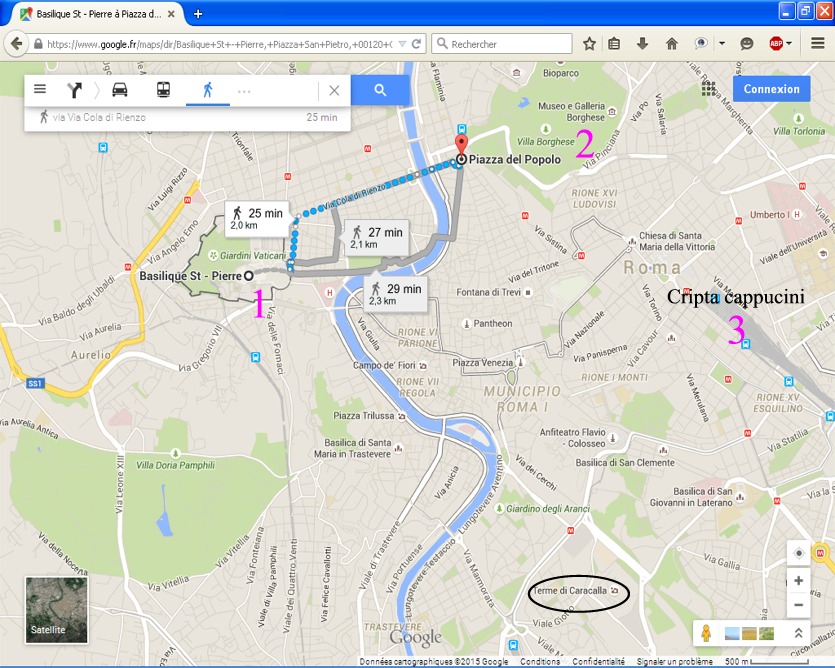Open the Google Maps hamburger menu

coord(40,89)
